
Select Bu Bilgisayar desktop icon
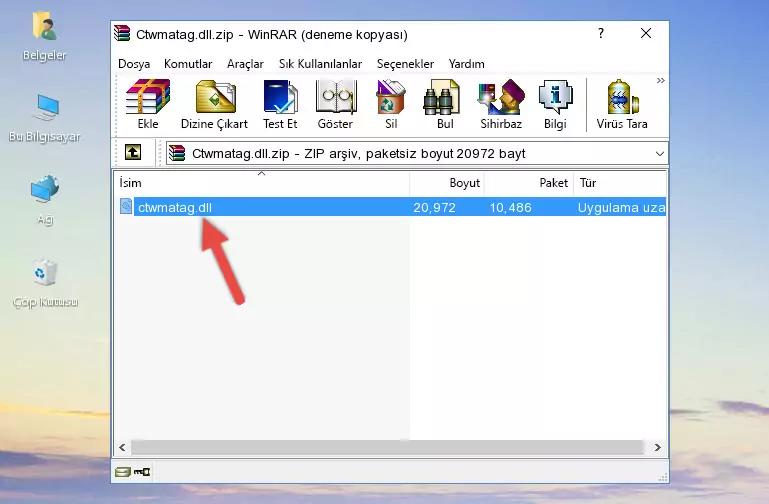(x=45, y=119)
